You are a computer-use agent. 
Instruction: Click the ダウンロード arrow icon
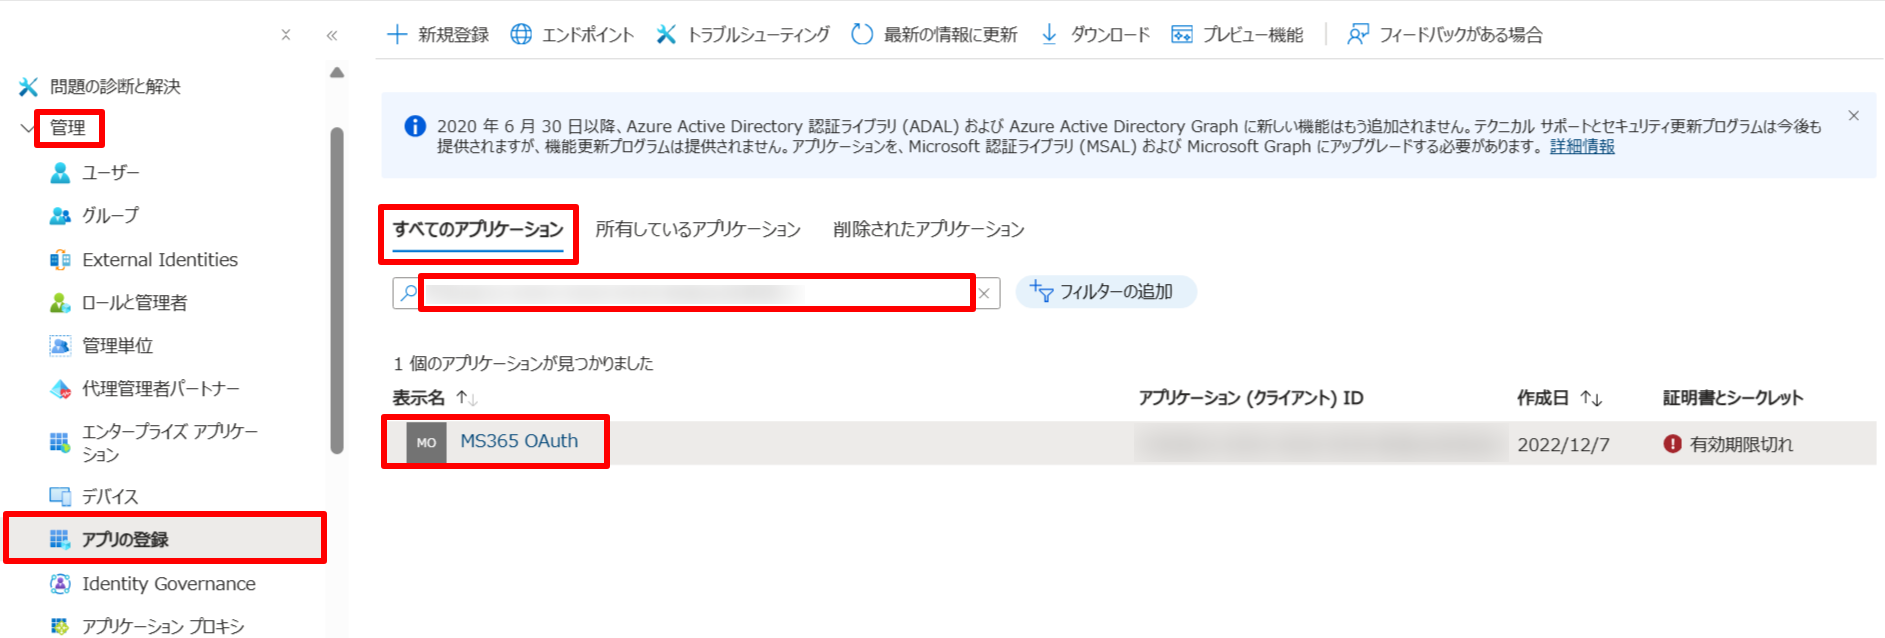point(1049,34)
